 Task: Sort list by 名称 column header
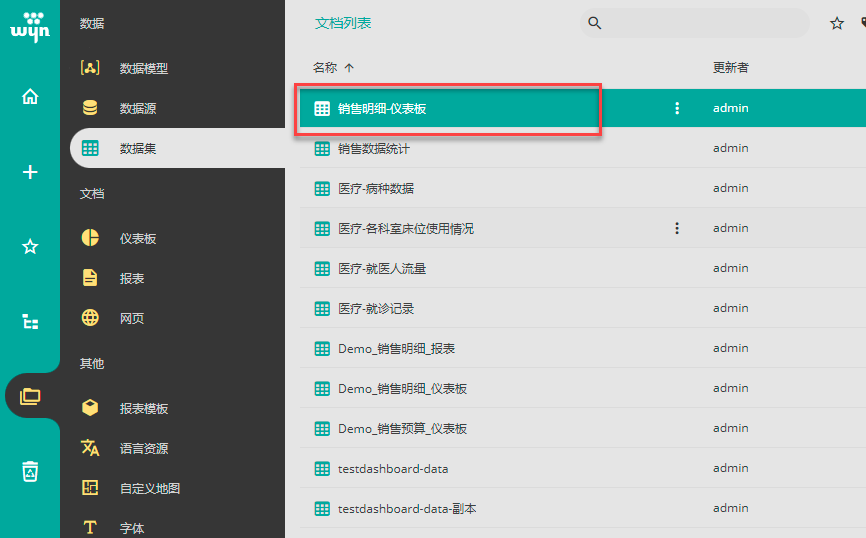pyautogui.click(x=326, y=68)
